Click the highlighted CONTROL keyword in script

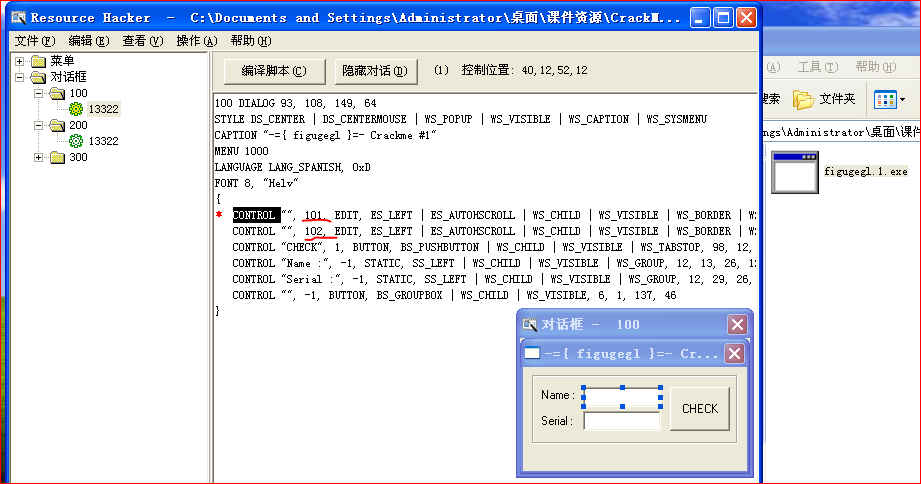click(x=256, y=215)
